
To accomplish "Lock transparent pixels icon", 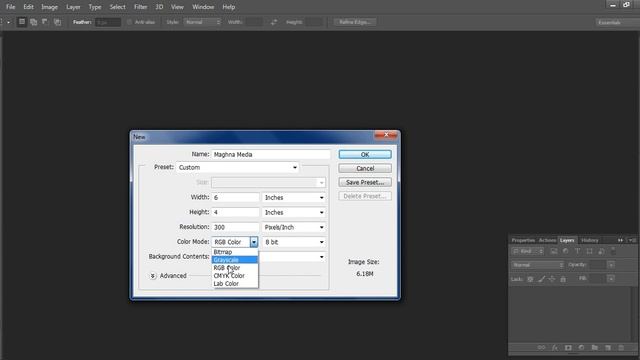I will 530,279.
